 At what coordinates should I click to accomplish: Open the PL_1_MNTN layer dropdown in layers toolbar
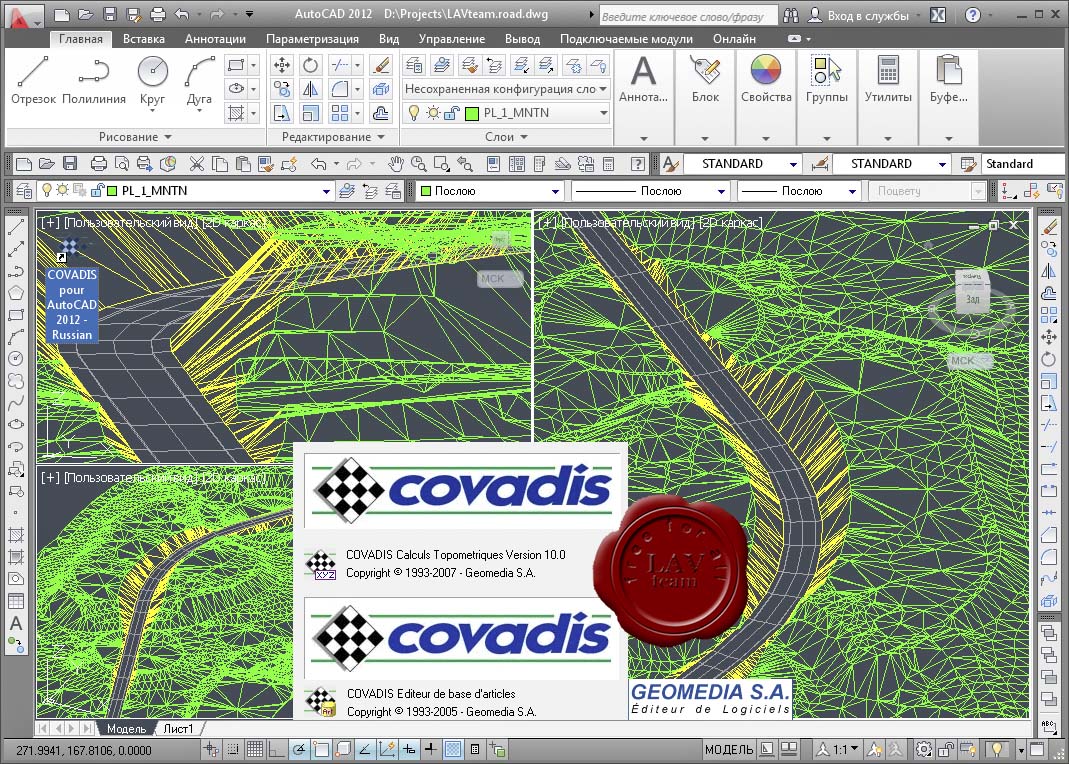click(x=184, y=191)
